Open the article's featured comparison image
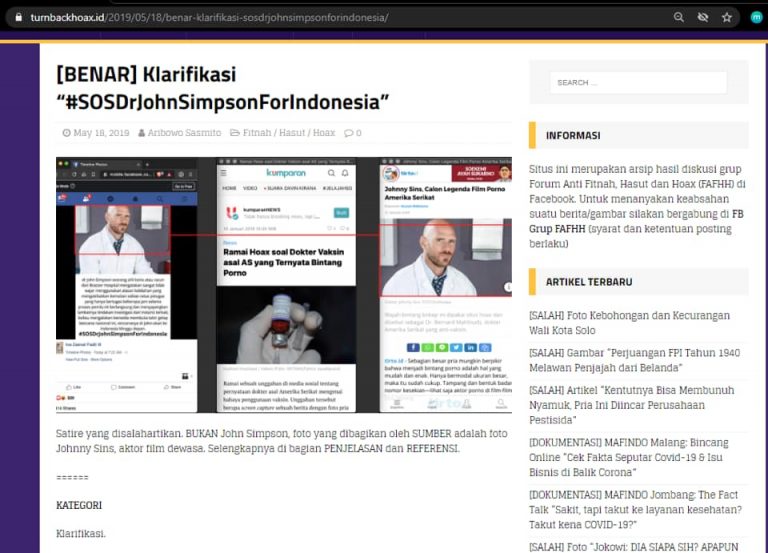The image size is (768, 553). pos(284,285)
